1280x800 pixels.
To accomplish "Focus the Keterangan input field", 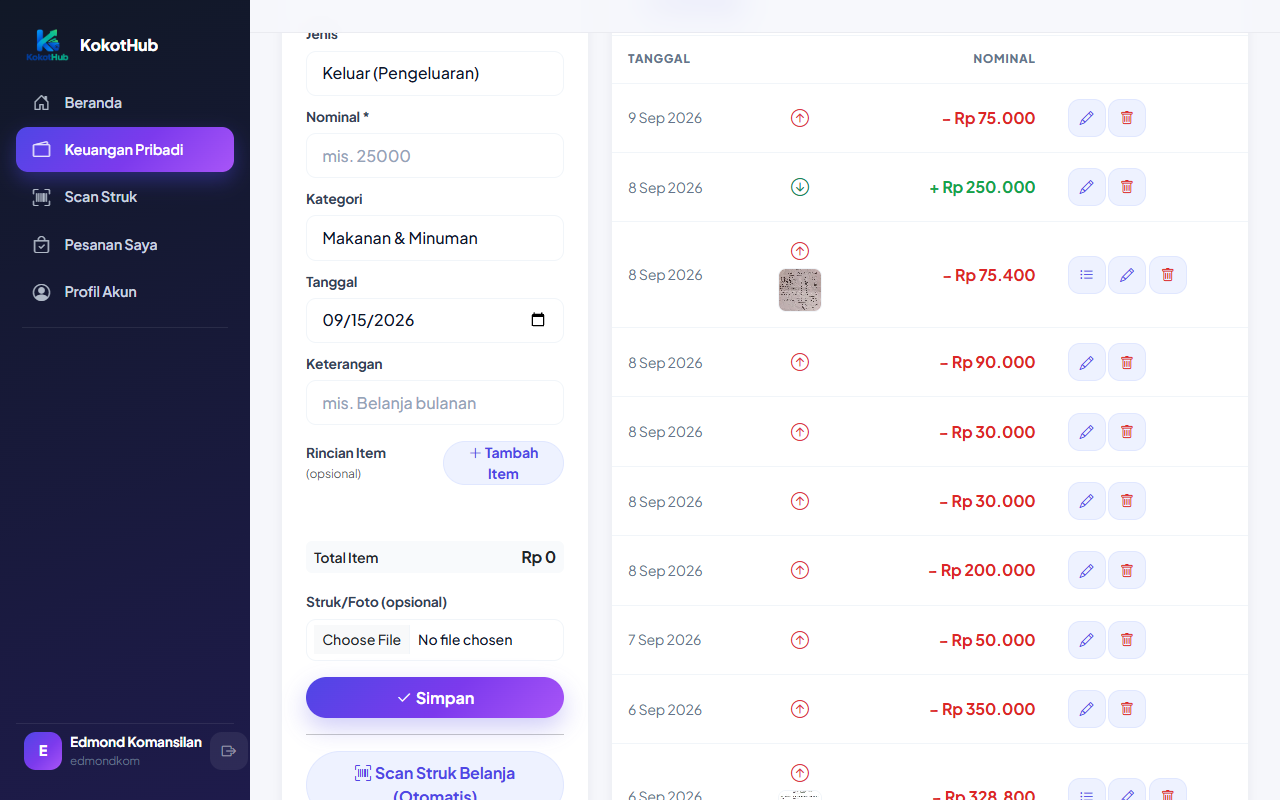I will click(x=435, y=403).
